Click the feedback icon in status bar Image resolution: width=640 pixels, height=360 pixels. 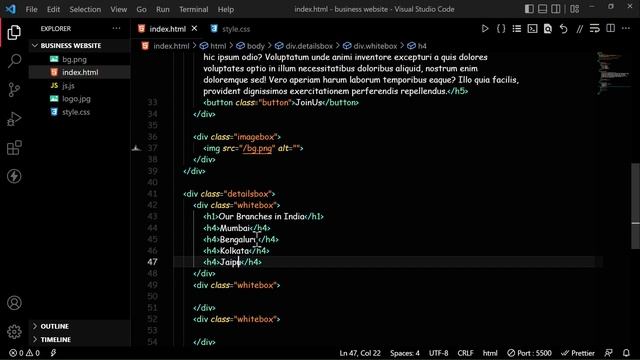[x=608, y=353]
